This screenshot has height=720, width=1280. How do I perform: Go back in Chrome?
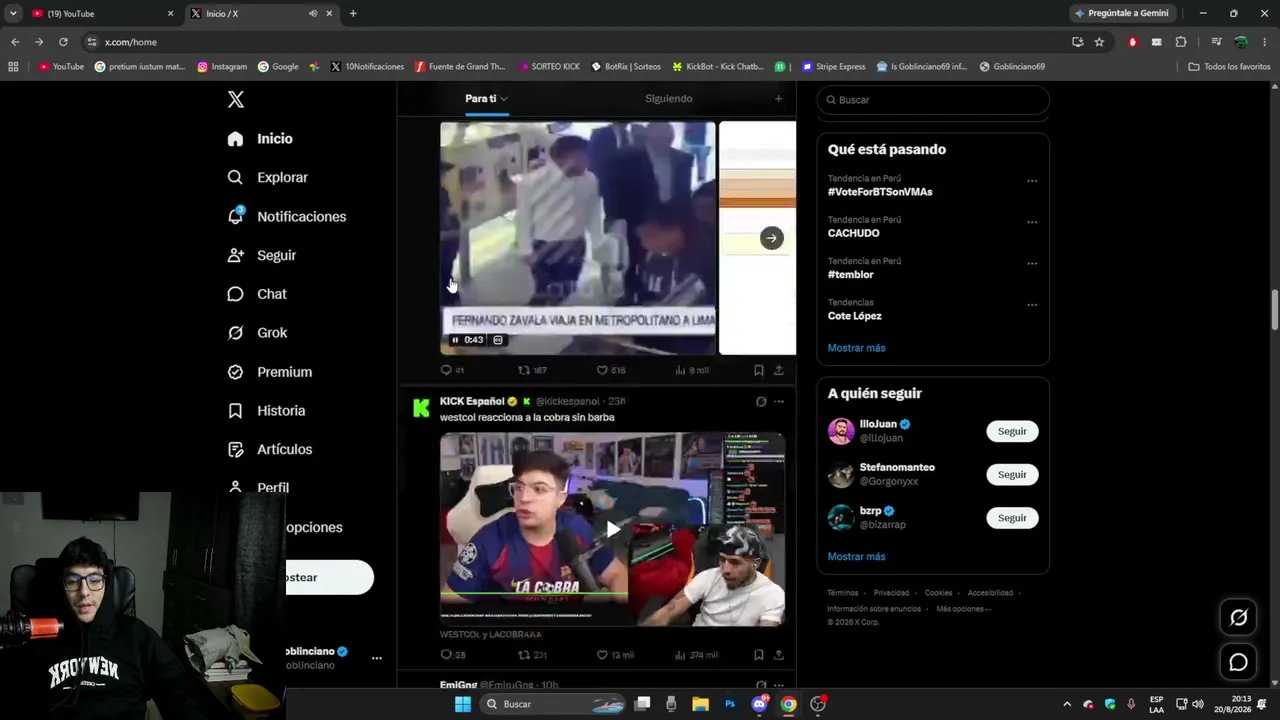pyautogui.click(x=15, y=42)
